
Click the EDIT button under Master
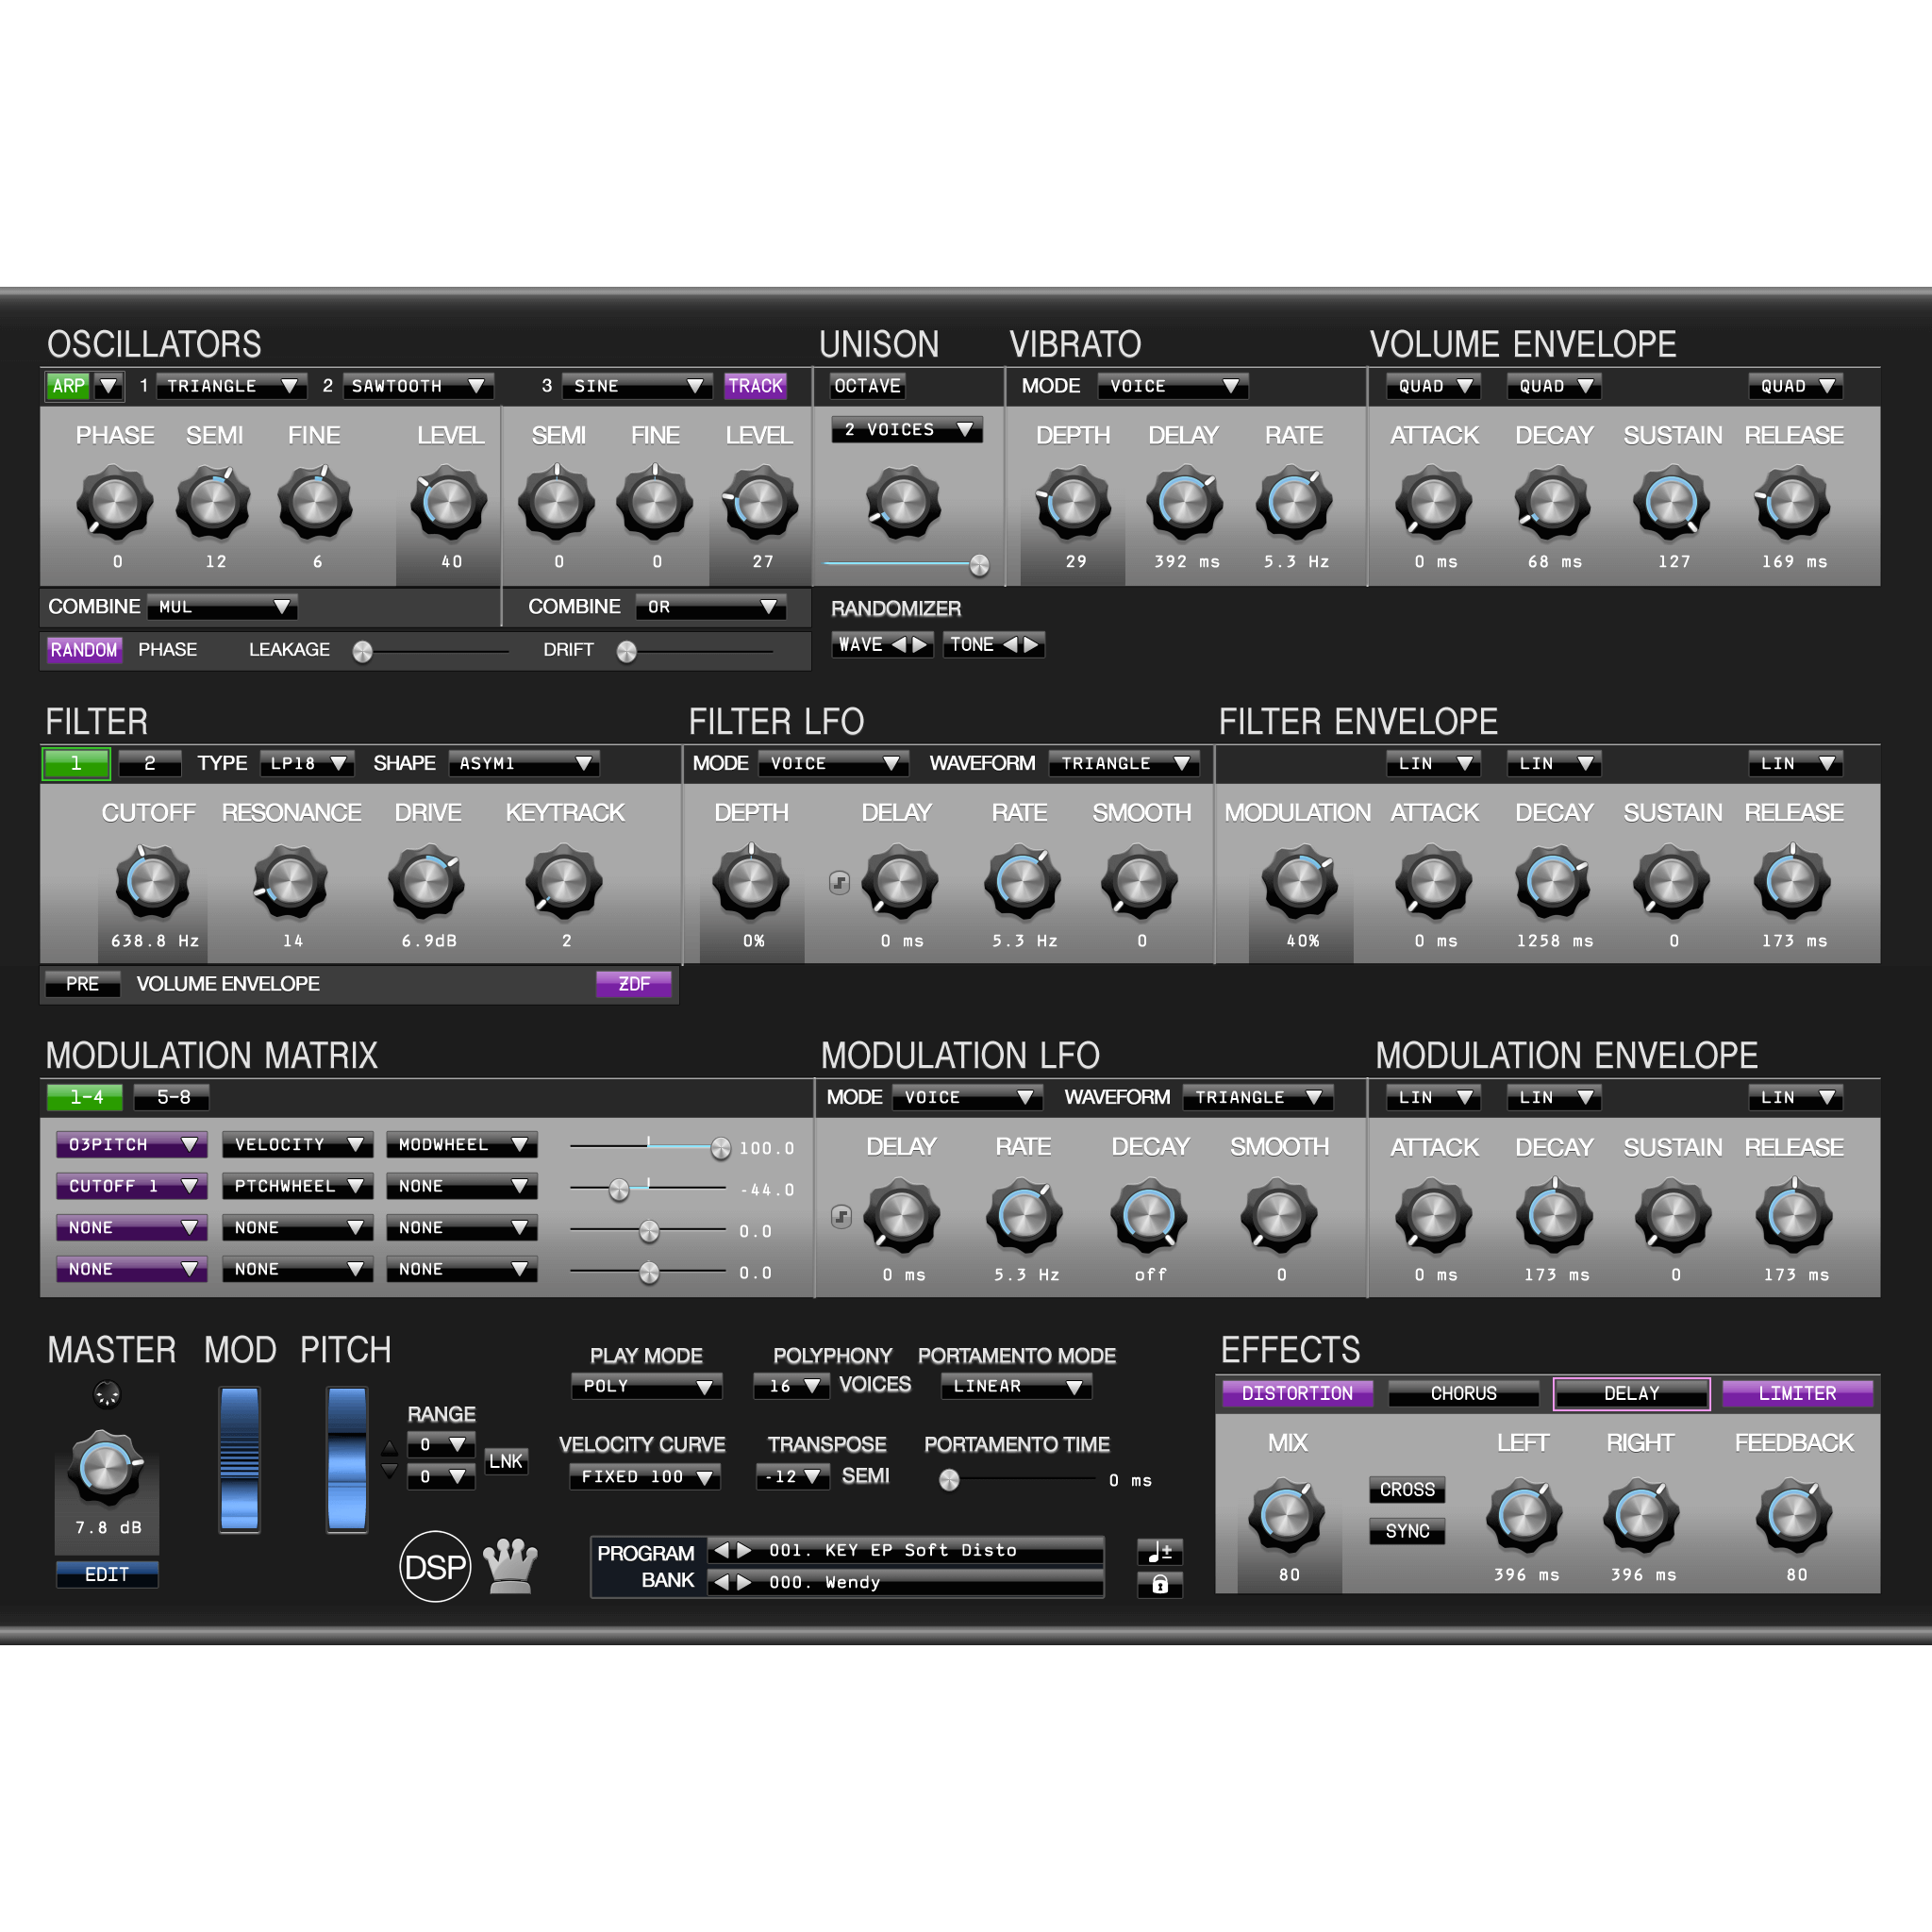pos(106,1574)
